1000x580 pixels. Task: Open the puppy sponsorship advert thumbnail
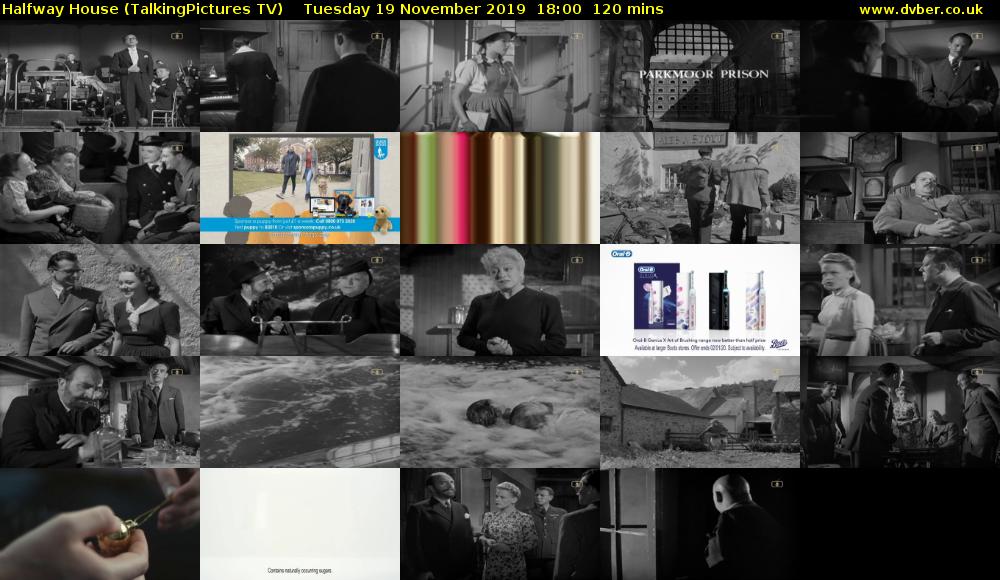pos(300,188)
